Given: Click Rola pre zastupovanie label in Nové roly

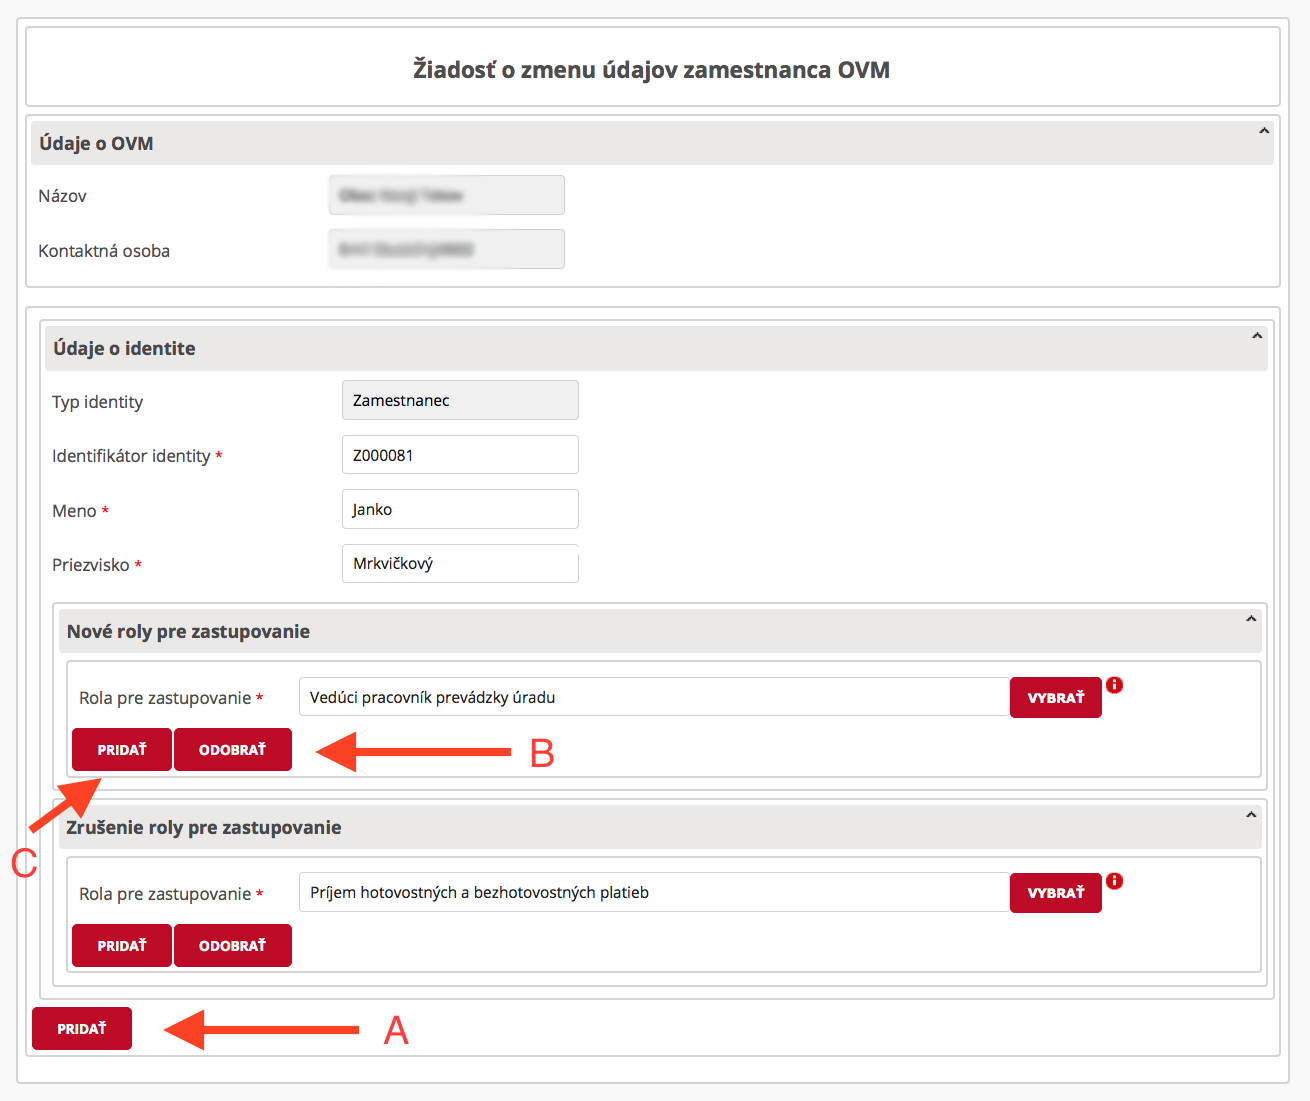Looking at the screenshot, I should click(x=165, y=698).
